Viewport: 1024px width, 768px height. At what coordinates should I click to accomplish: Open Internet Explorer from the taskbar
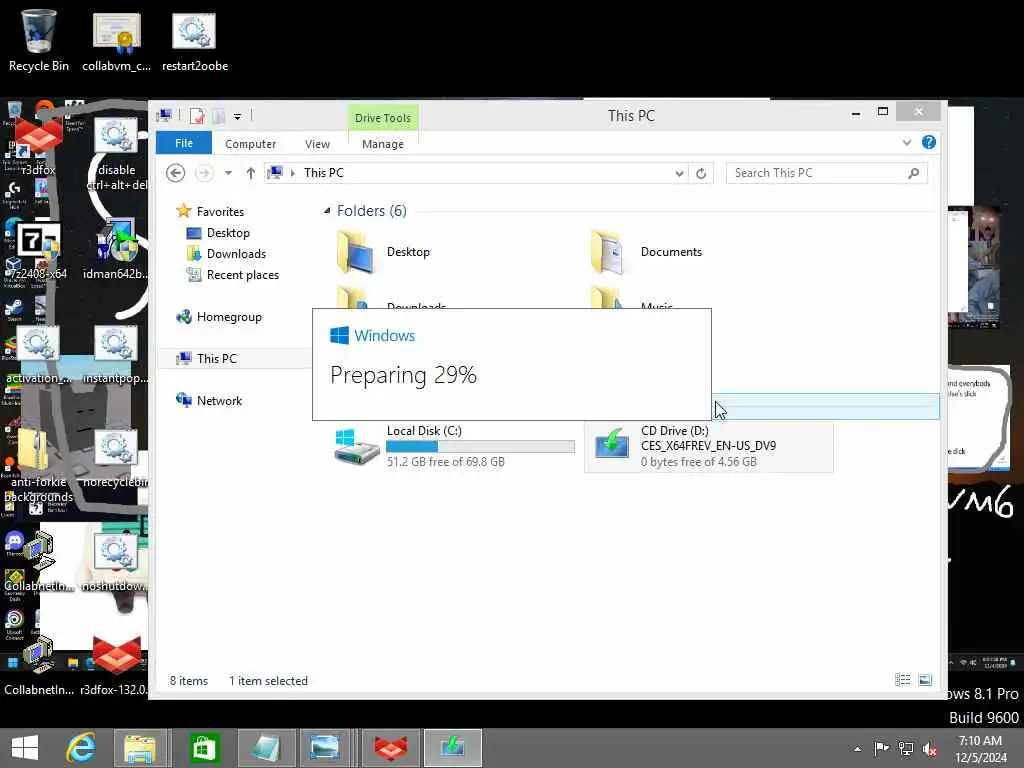82,748
